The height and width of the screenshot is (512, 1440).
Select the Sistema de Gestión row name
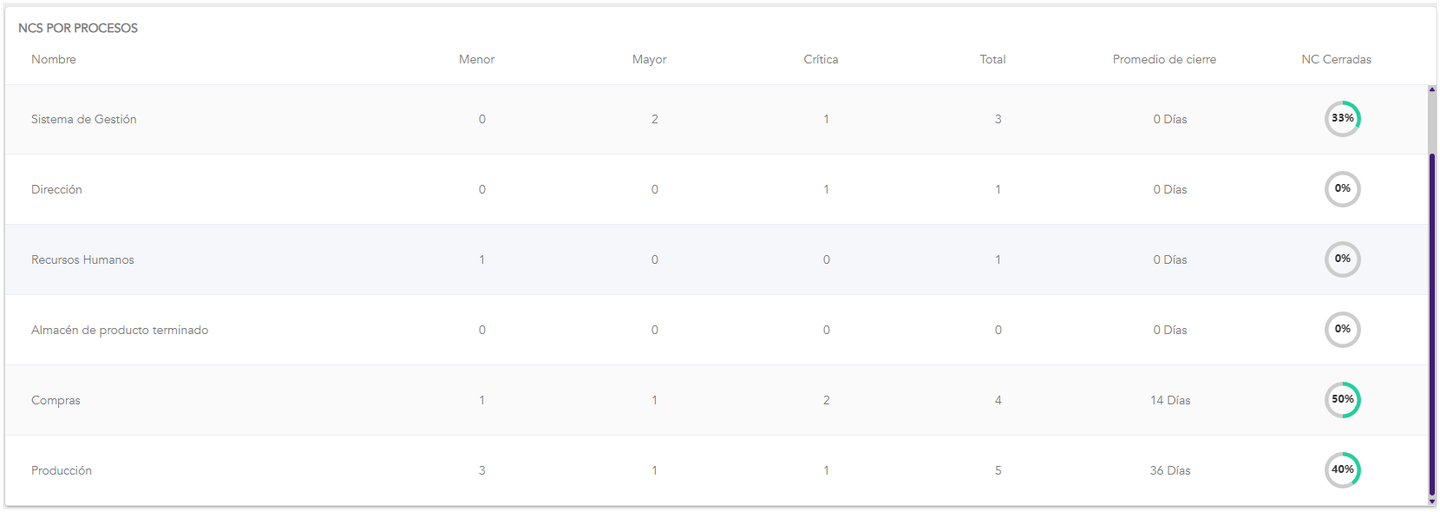coord(84,119)
